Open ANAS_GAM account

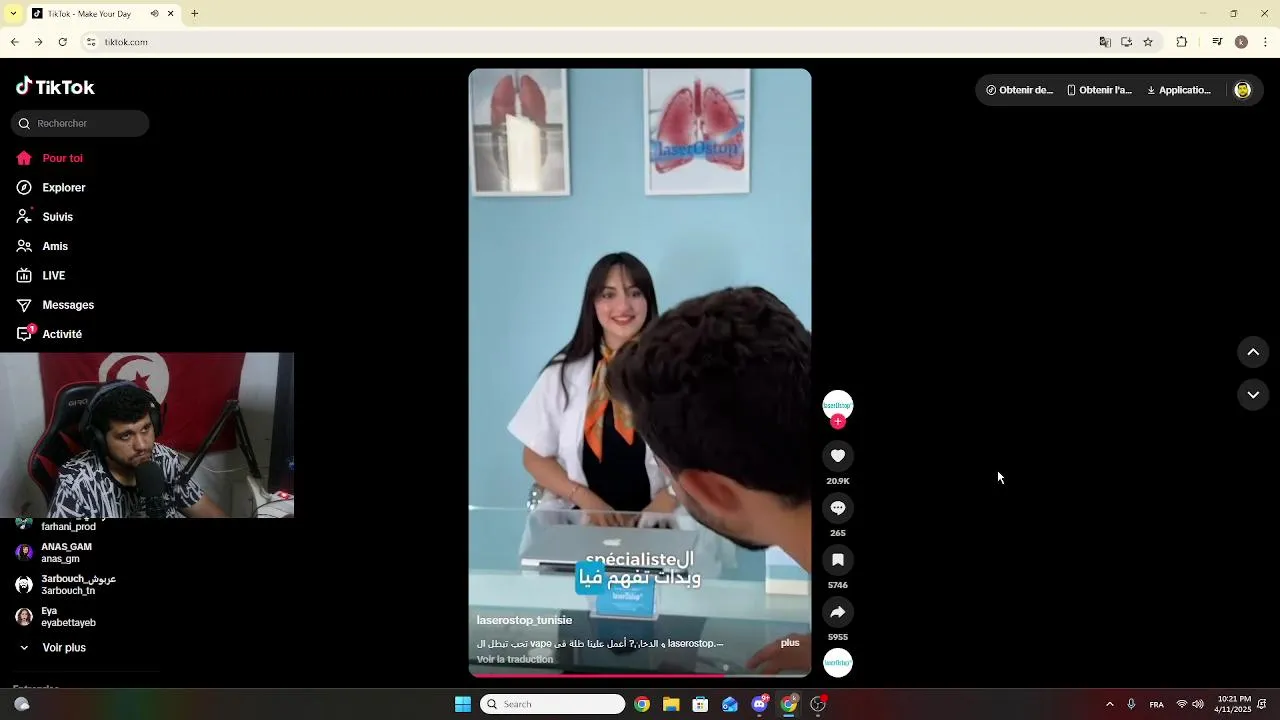tap(54, 553)
